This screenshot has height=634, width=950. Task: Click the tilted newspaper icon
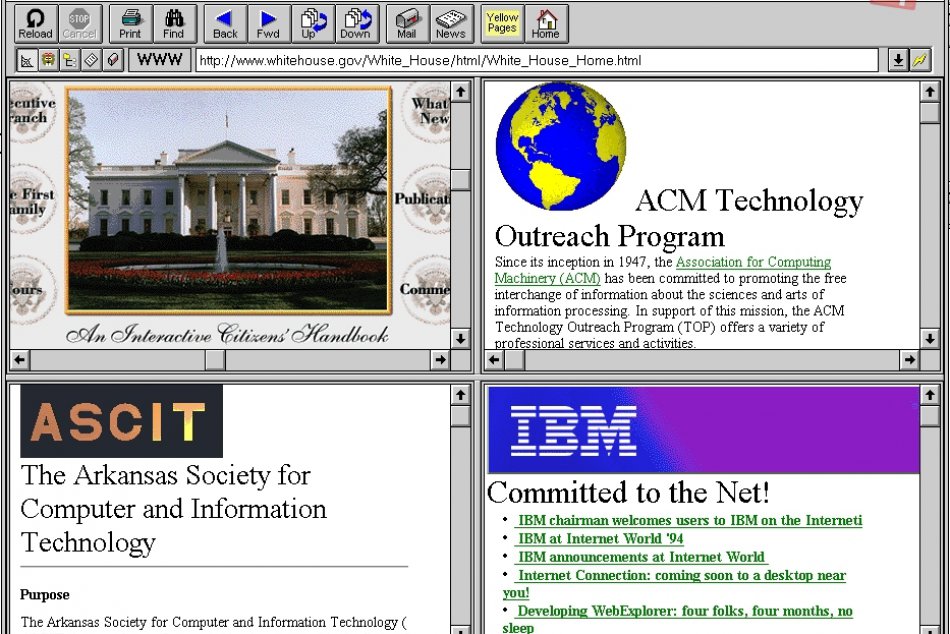pos(91,60)
